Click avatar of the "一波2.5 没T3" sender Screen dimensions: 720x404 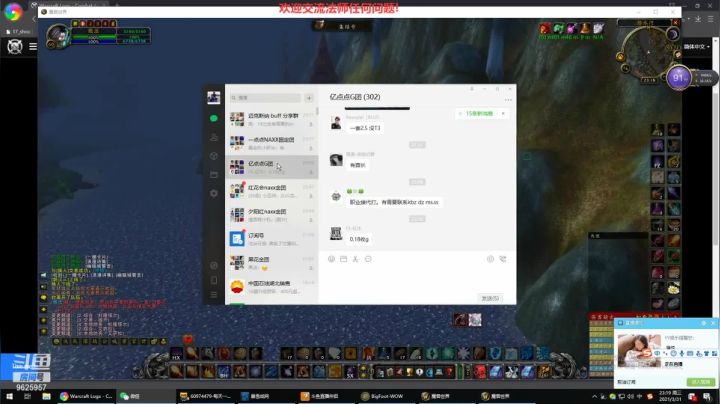336,123
